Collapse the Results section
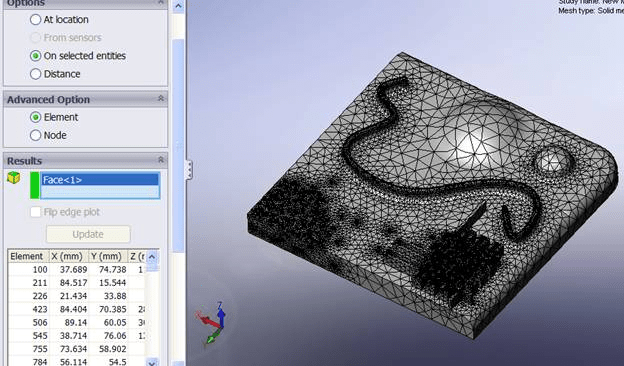The height and width of the screenshot is (366, 624). tap(161, 160)
